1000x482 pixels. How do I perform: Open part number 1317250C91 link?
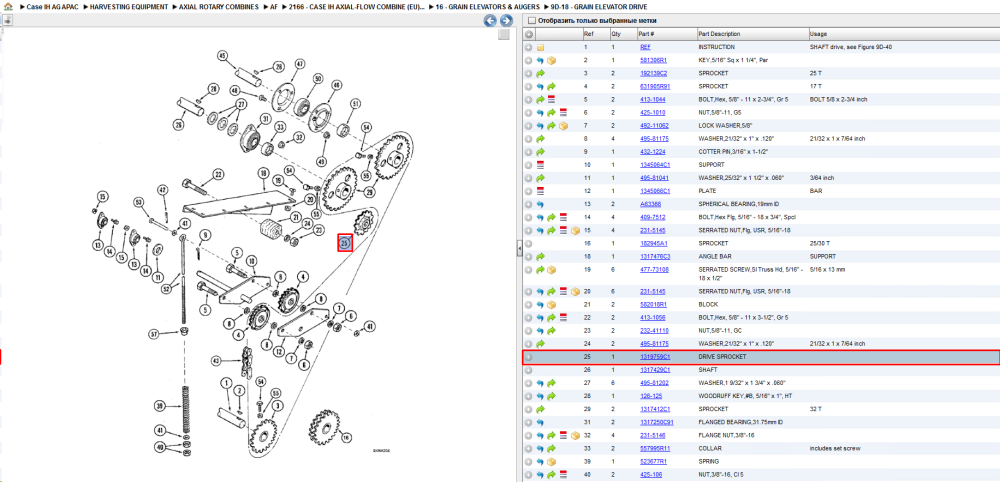(656, 422)
